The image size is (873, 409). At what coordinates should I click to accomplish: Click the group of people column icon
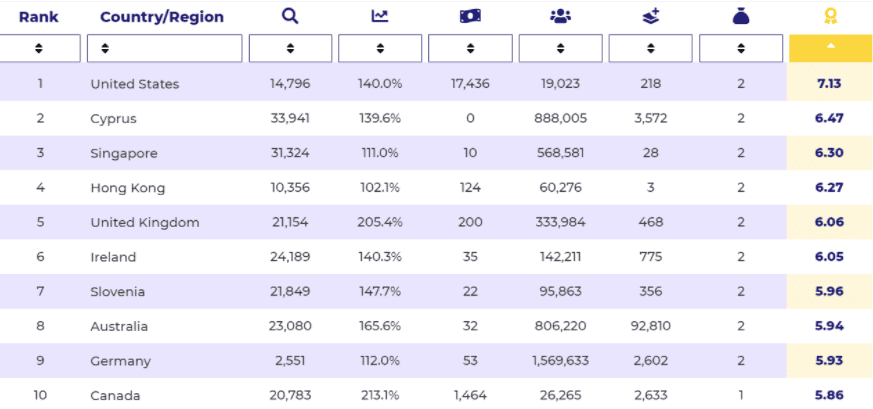(560, 16)
